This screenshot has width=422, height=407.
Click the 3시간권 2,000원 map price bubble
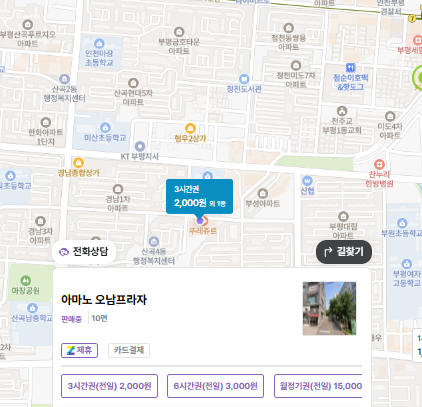point(199,196)
